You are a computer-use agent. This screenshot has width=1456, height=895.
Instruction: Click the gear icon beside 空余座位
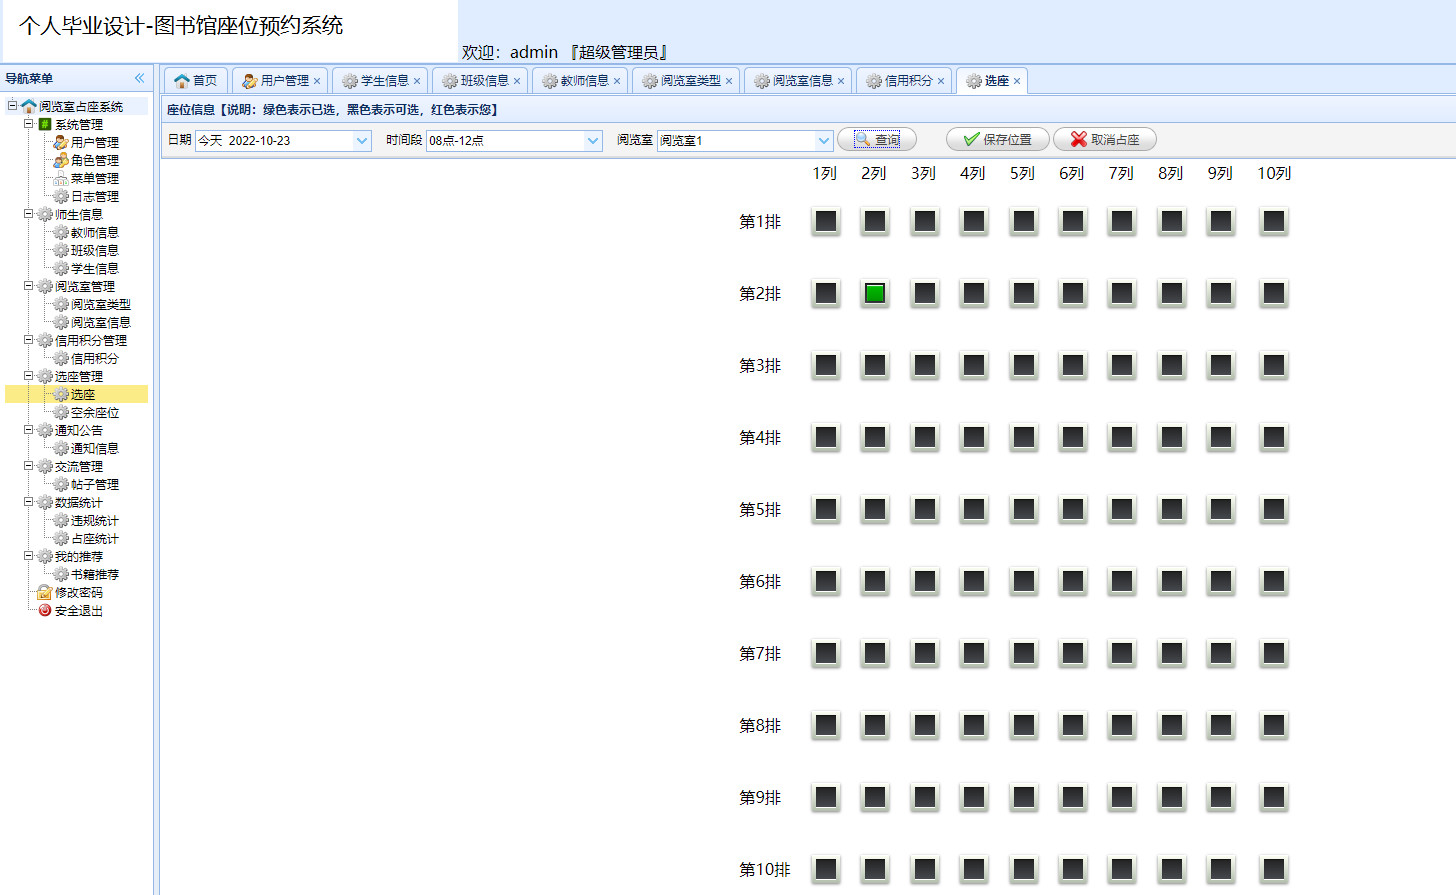(61, 412)
